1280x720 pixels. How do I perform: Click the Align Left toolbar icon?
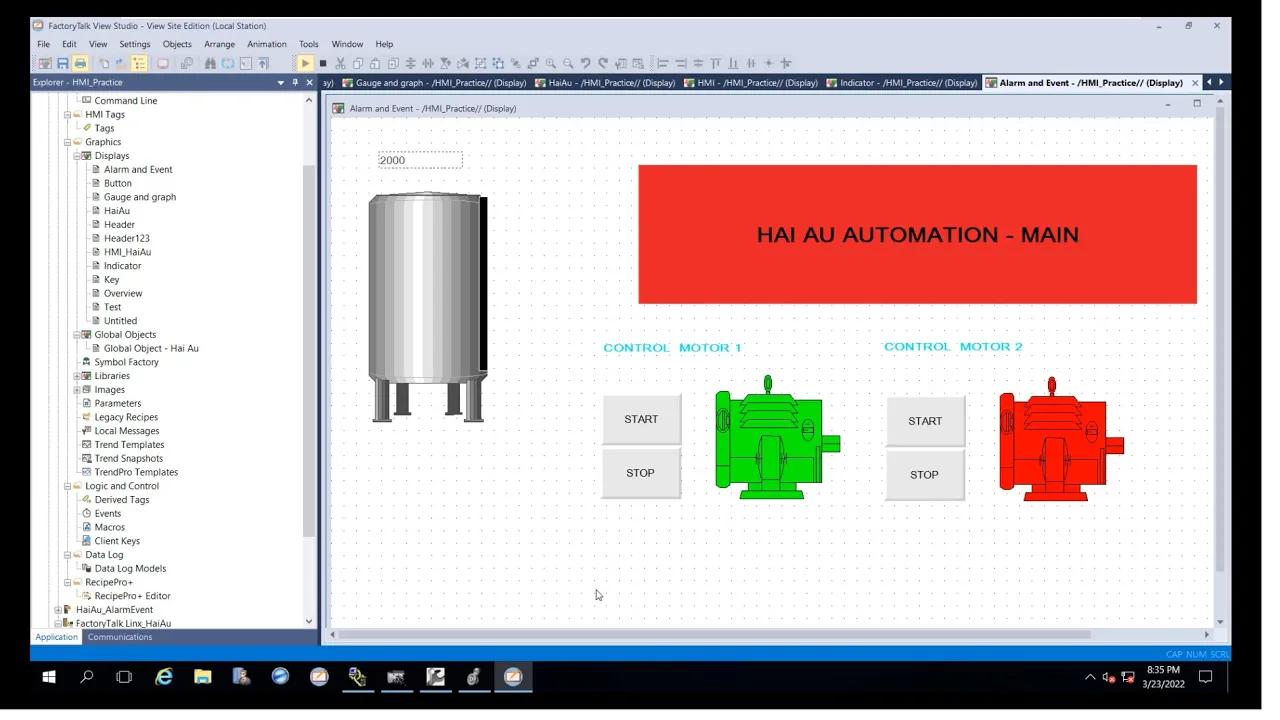coord(663,63)
